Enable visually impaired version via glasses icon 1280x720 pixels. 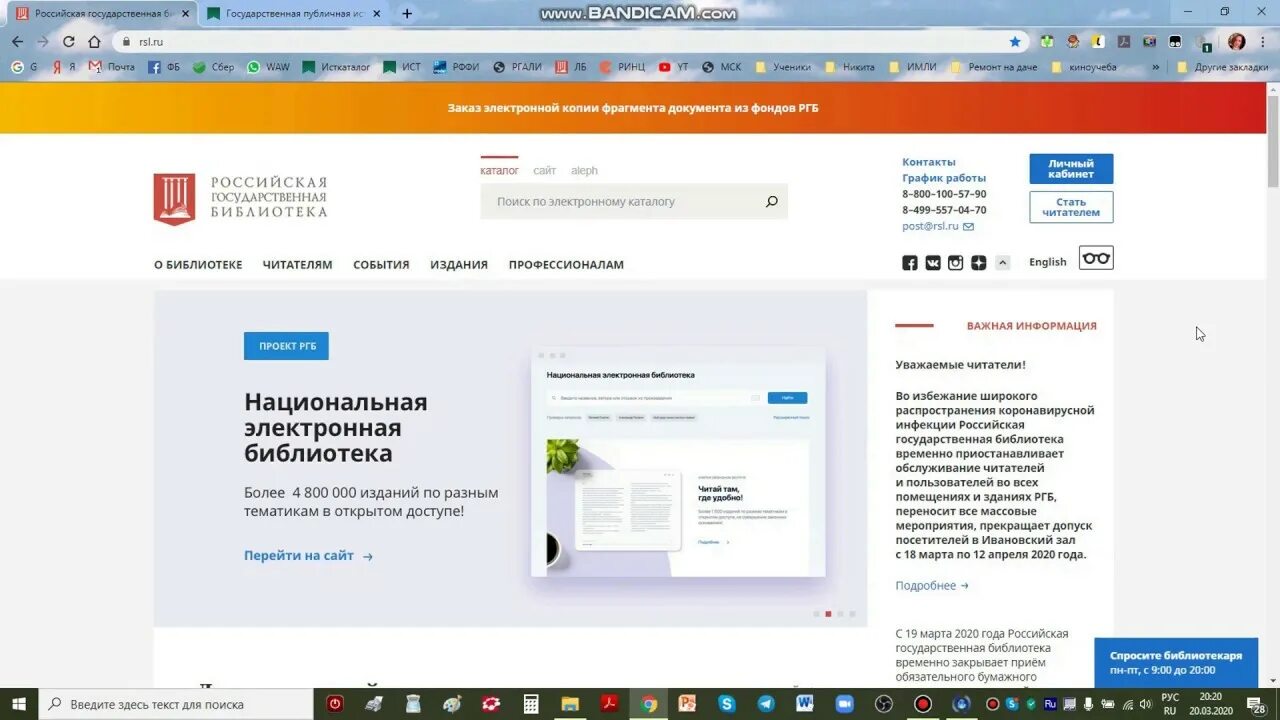coord(1096,258)
